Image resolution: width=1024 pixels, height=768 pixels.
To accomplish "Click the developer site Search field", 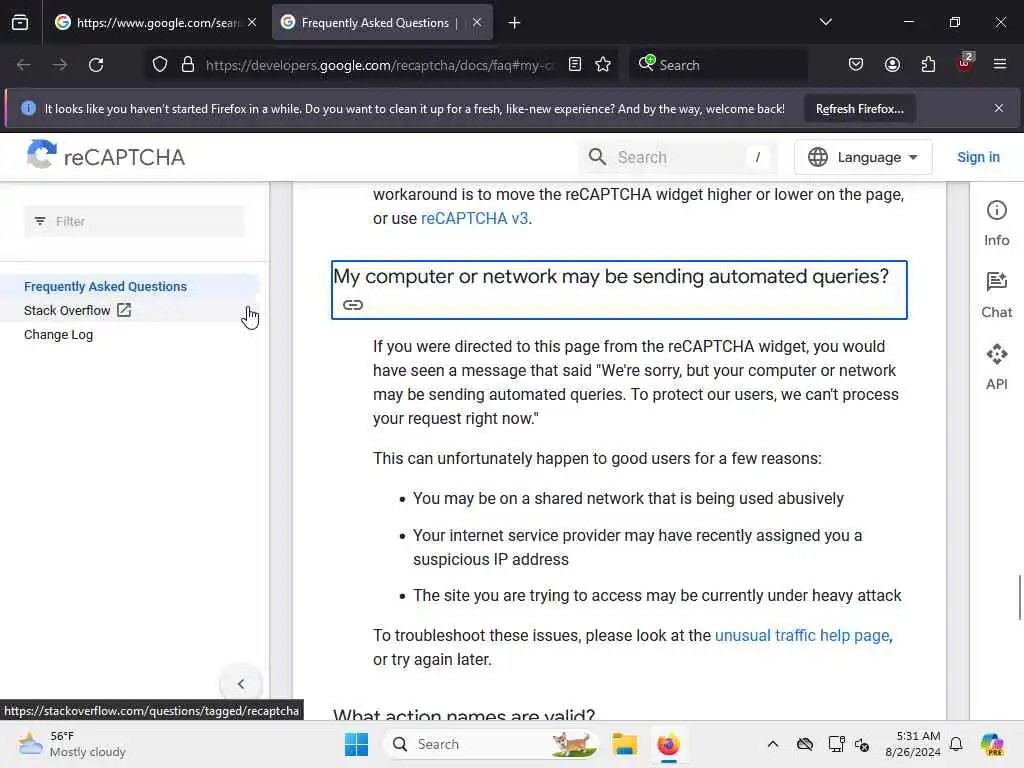I will [x=677, y=157].
